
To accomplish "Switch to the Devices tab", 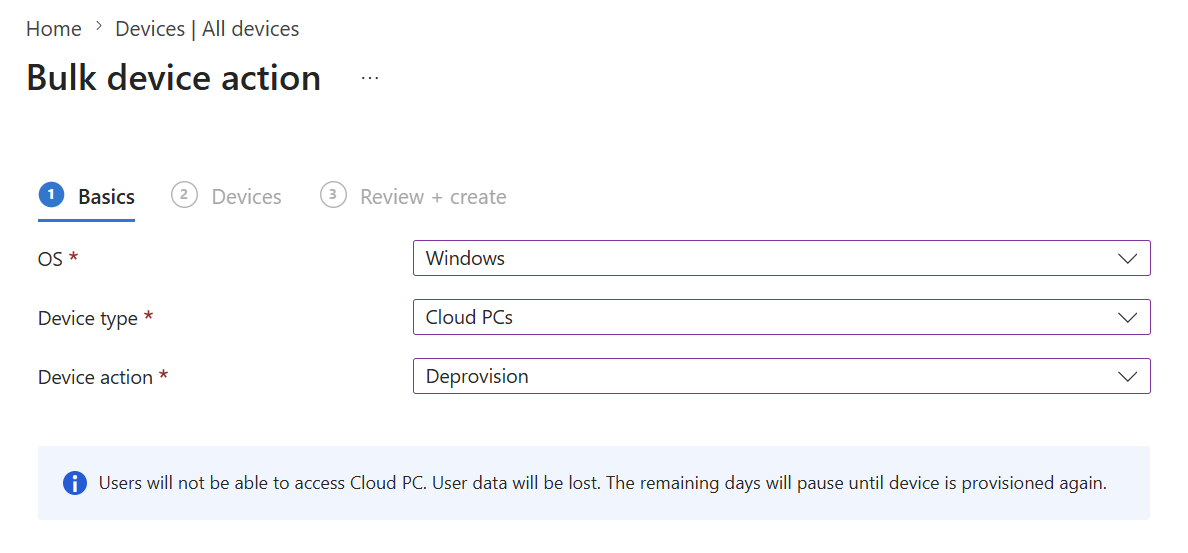I will tap(246, 197).
